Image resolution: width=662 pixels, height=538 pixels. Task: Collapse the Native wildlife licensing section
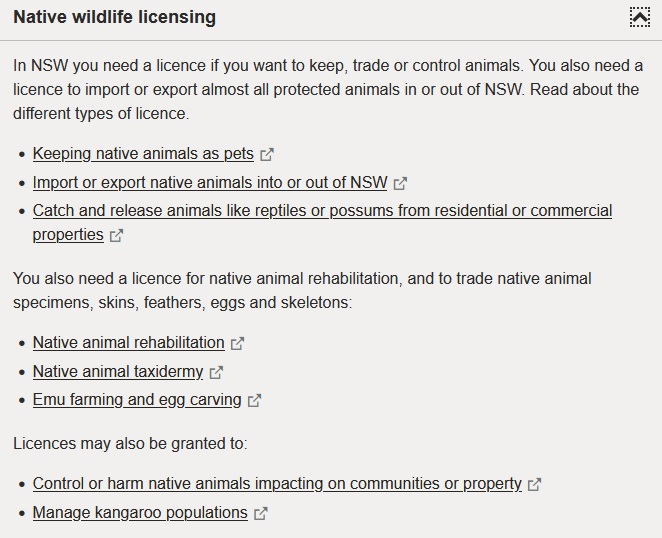tap(639, 17)
